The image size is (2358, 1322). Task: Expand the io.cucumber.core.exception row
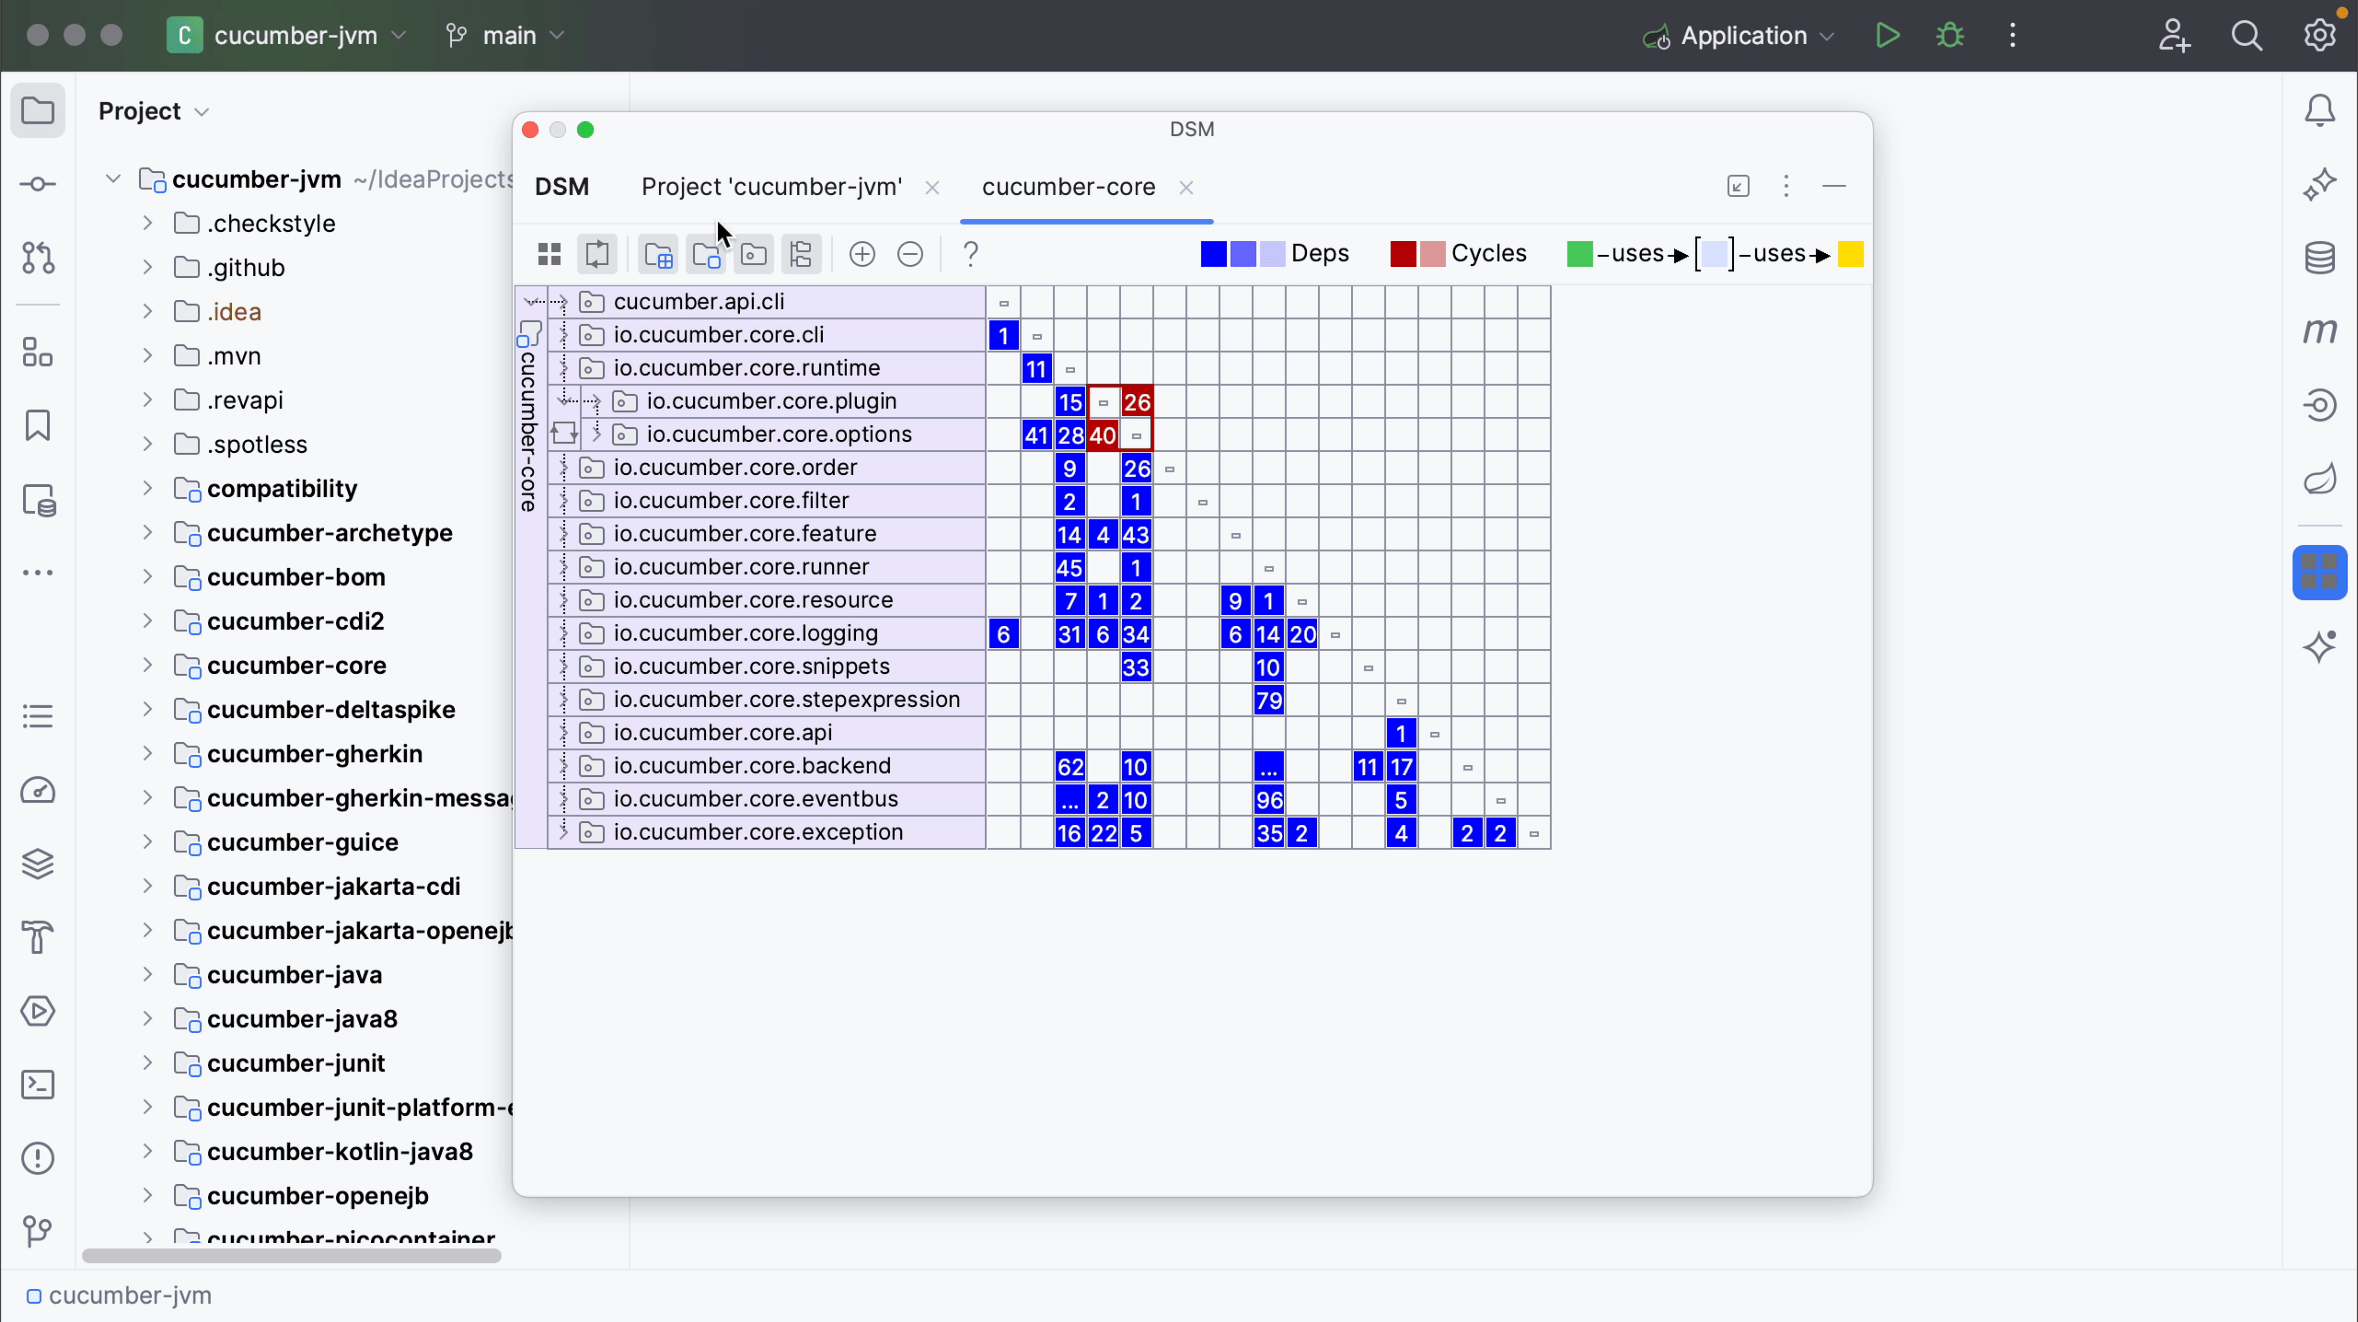(563, 832)
